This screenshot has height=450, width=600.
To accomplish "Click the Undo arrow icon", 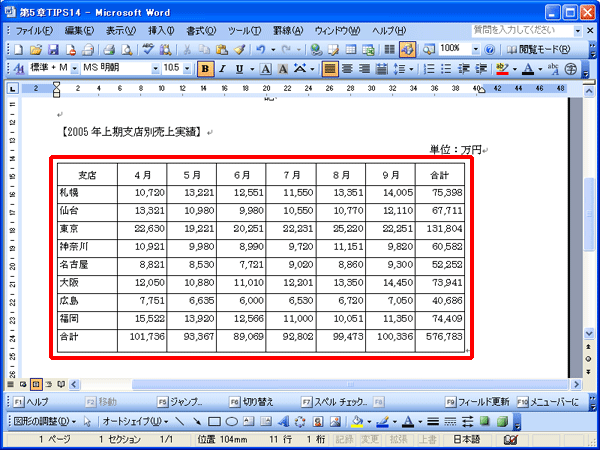I will [x=261, y=50].
